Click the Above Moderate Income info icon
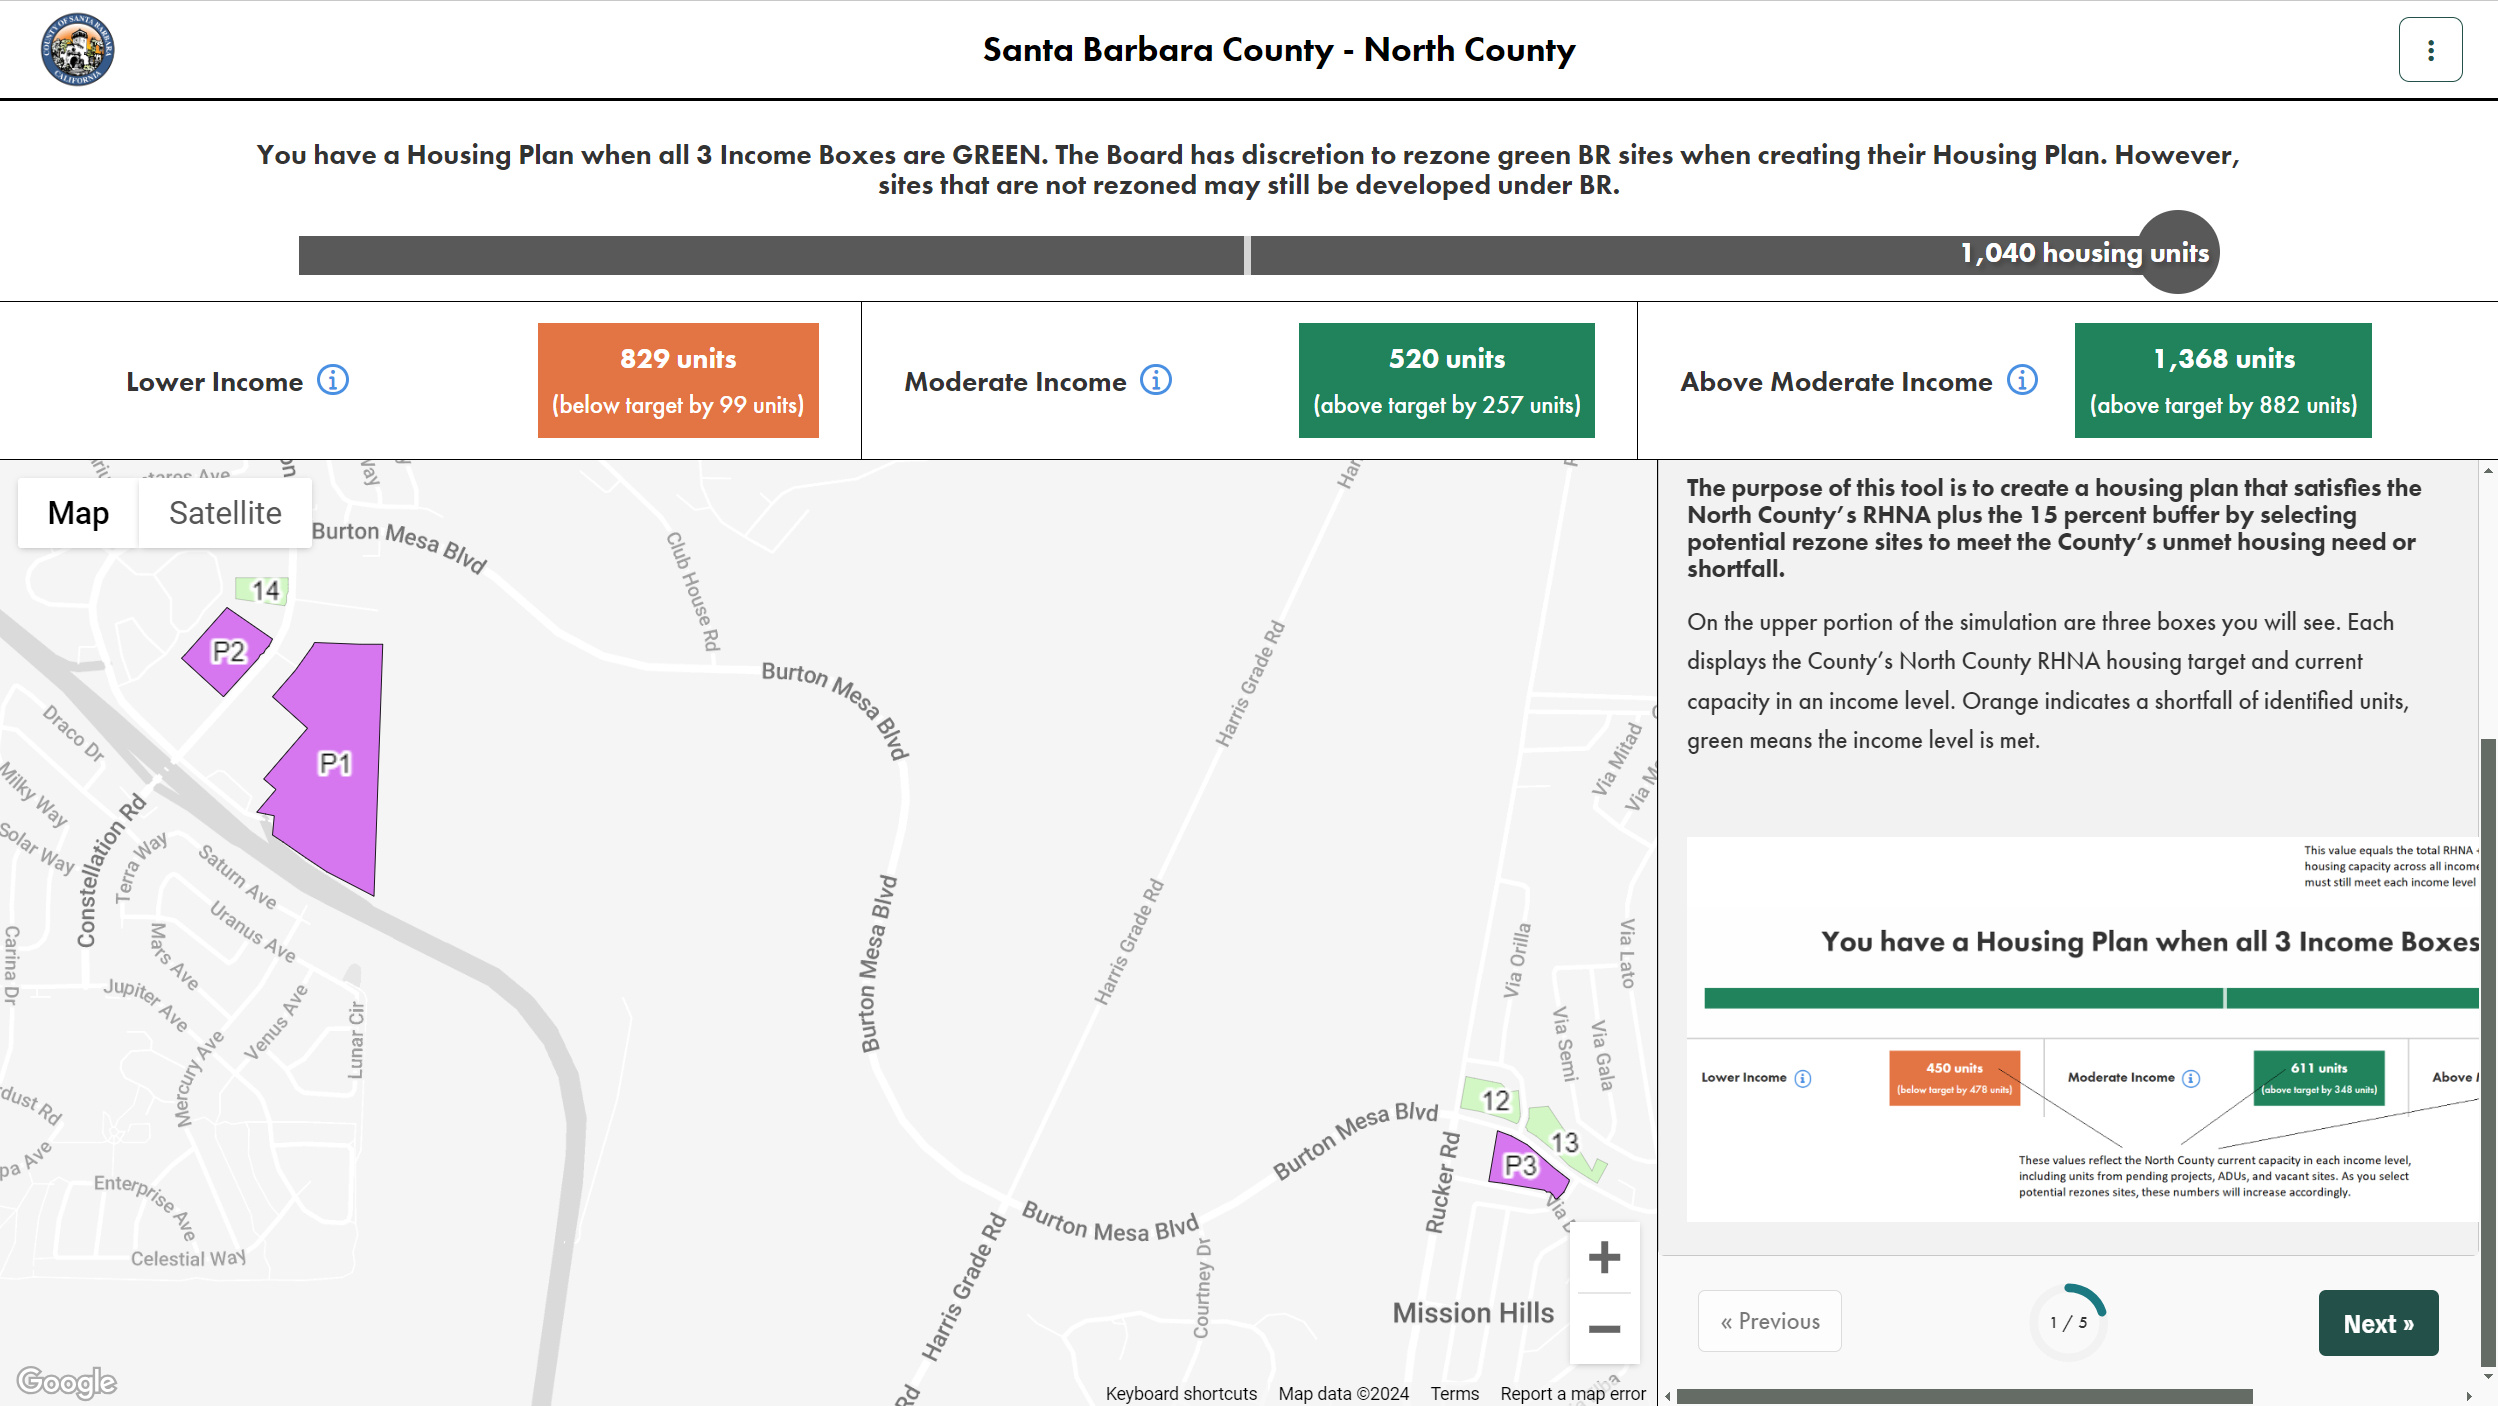The image size is (2498, 1406). 2026,379
